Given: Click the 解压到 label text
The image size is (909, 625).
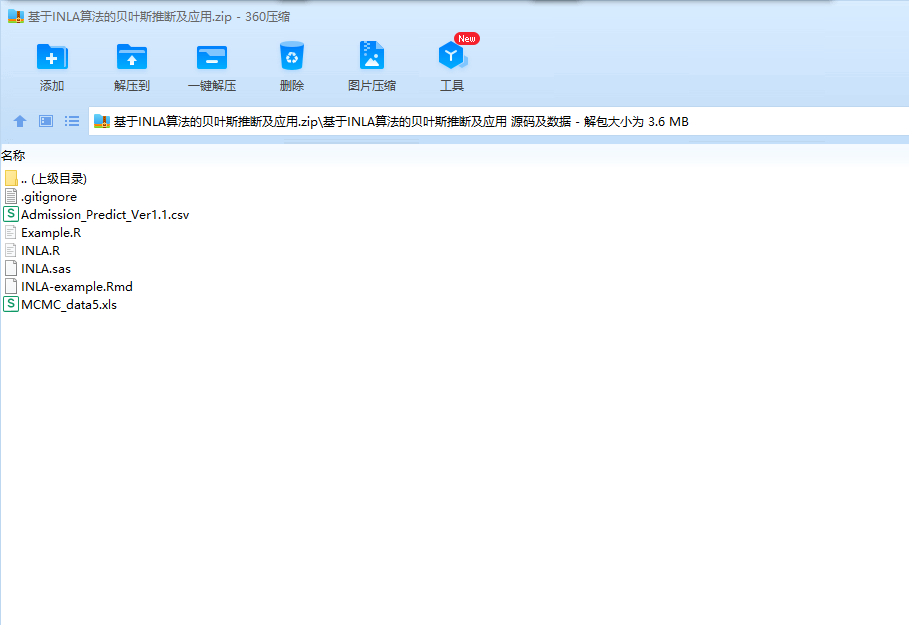Looking at the screenshot, I should pos(132,86).
